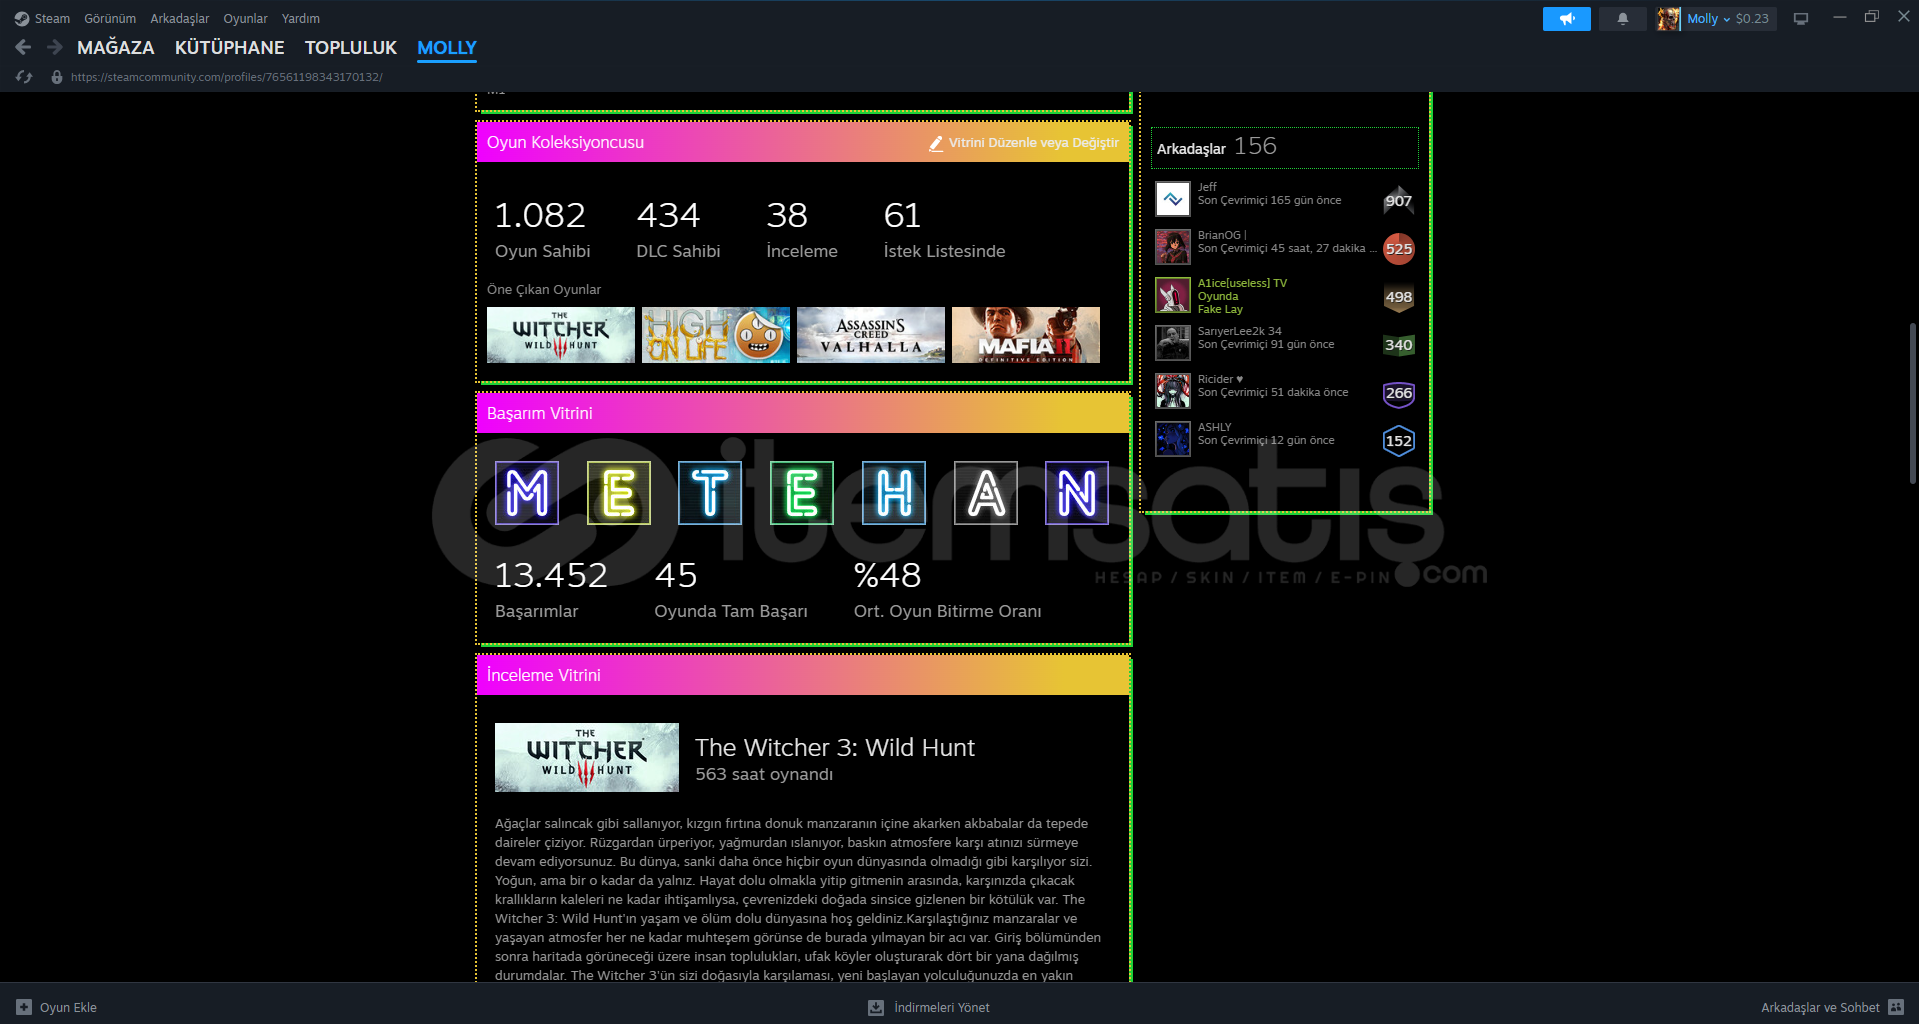Open the 1.082 Oyun Sahibi stat
Viewport: 1919px width, 1024px height.
click(542, 230)
